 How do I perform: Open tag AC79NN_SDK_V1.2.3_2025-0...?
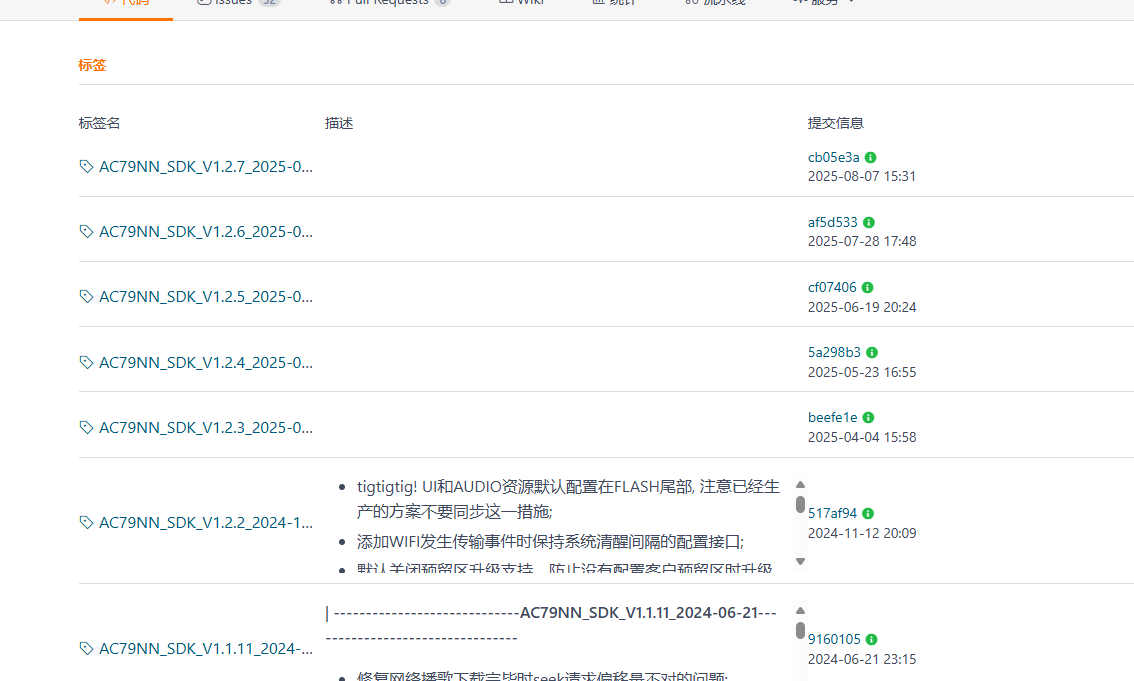click(205, 427)
